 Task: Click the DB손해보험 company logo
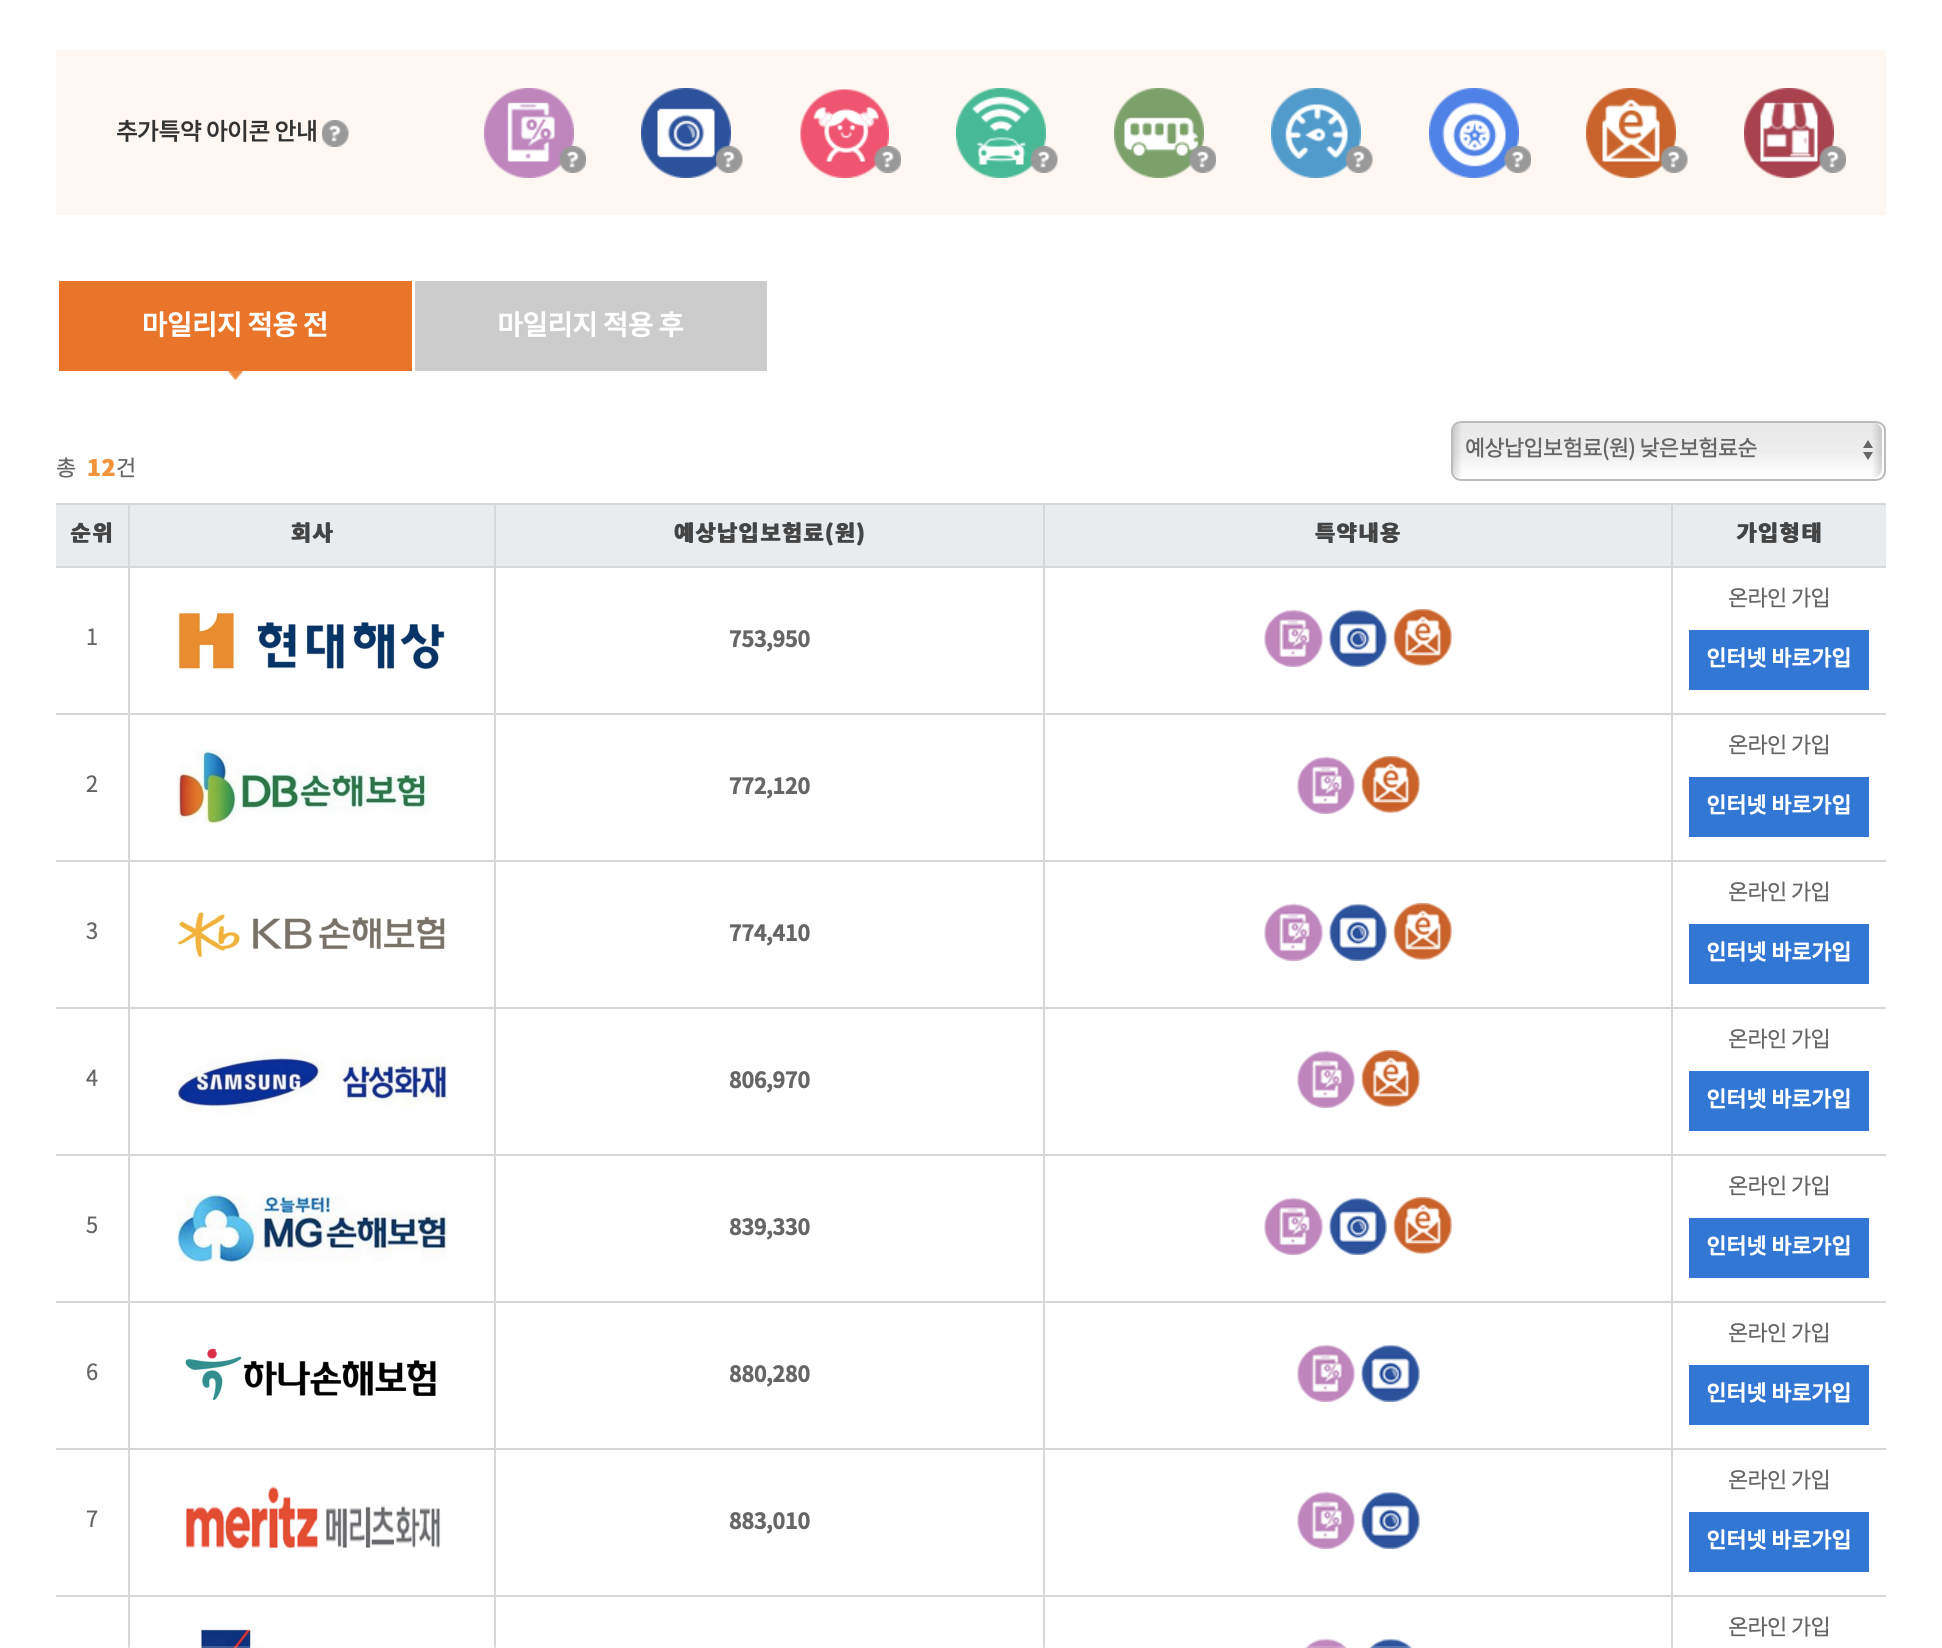303,788
